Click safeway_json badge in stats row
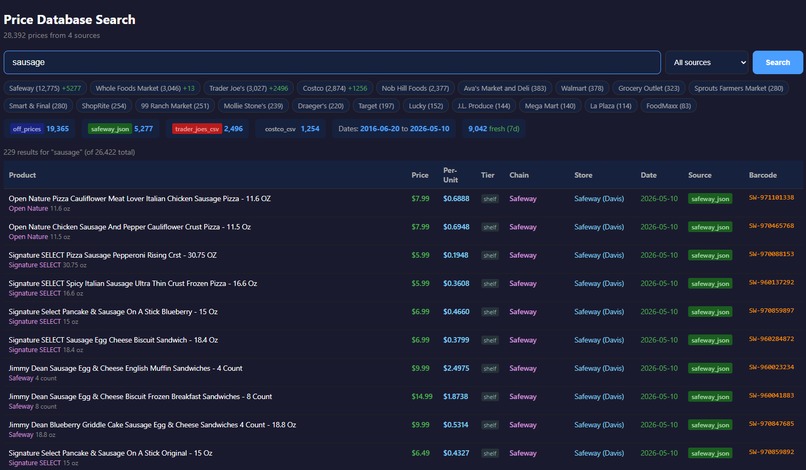 (x=109, y=129)
